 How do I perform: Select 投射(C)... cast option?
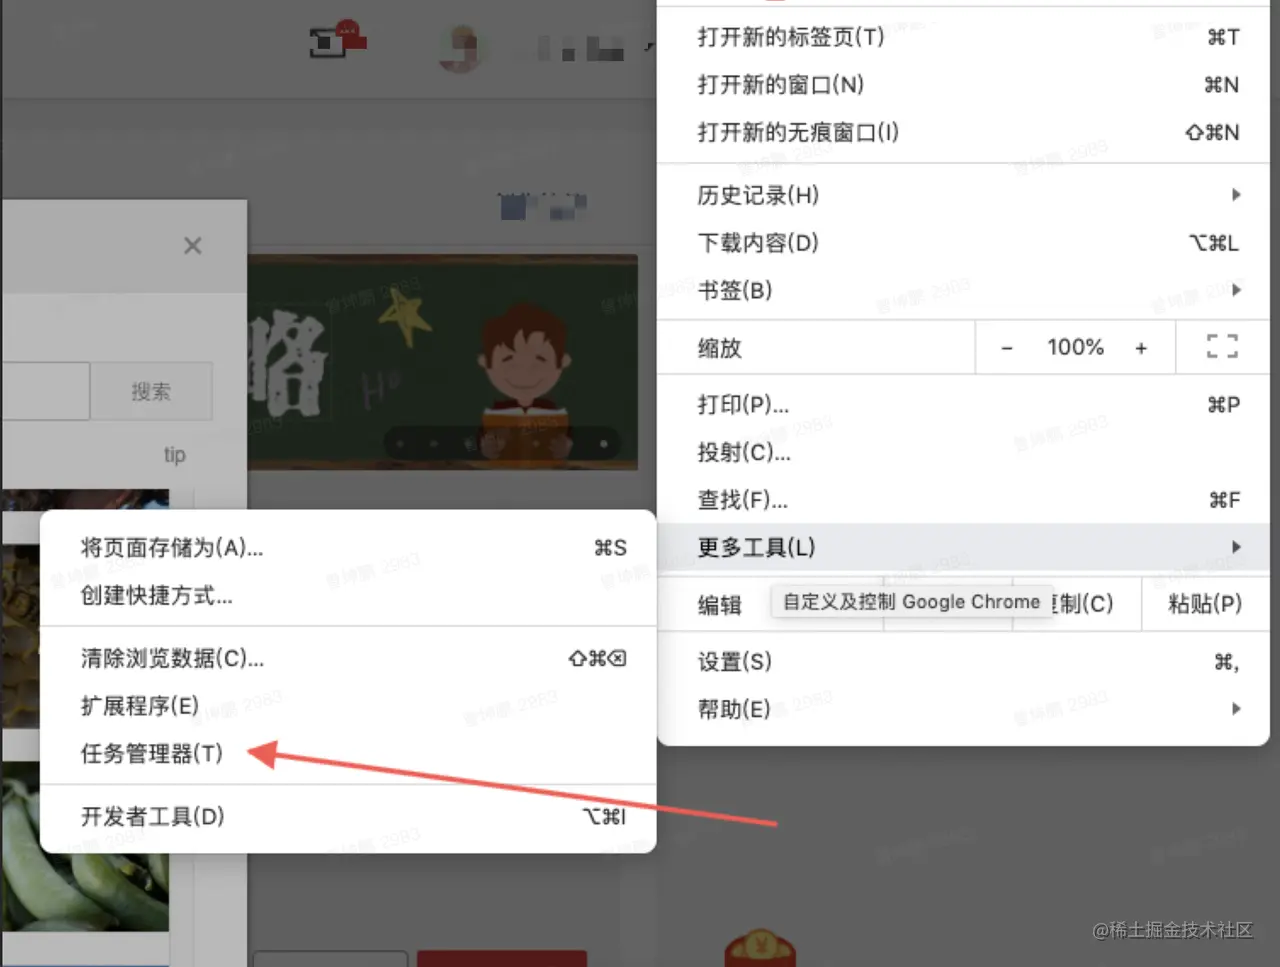(963, 452)
